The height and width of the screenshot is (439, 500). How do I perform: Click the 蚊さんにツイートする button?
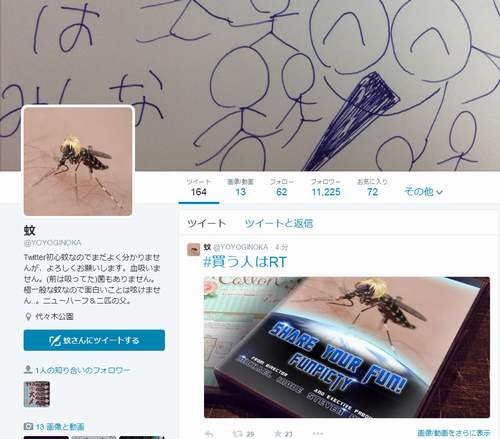(94, 340)
